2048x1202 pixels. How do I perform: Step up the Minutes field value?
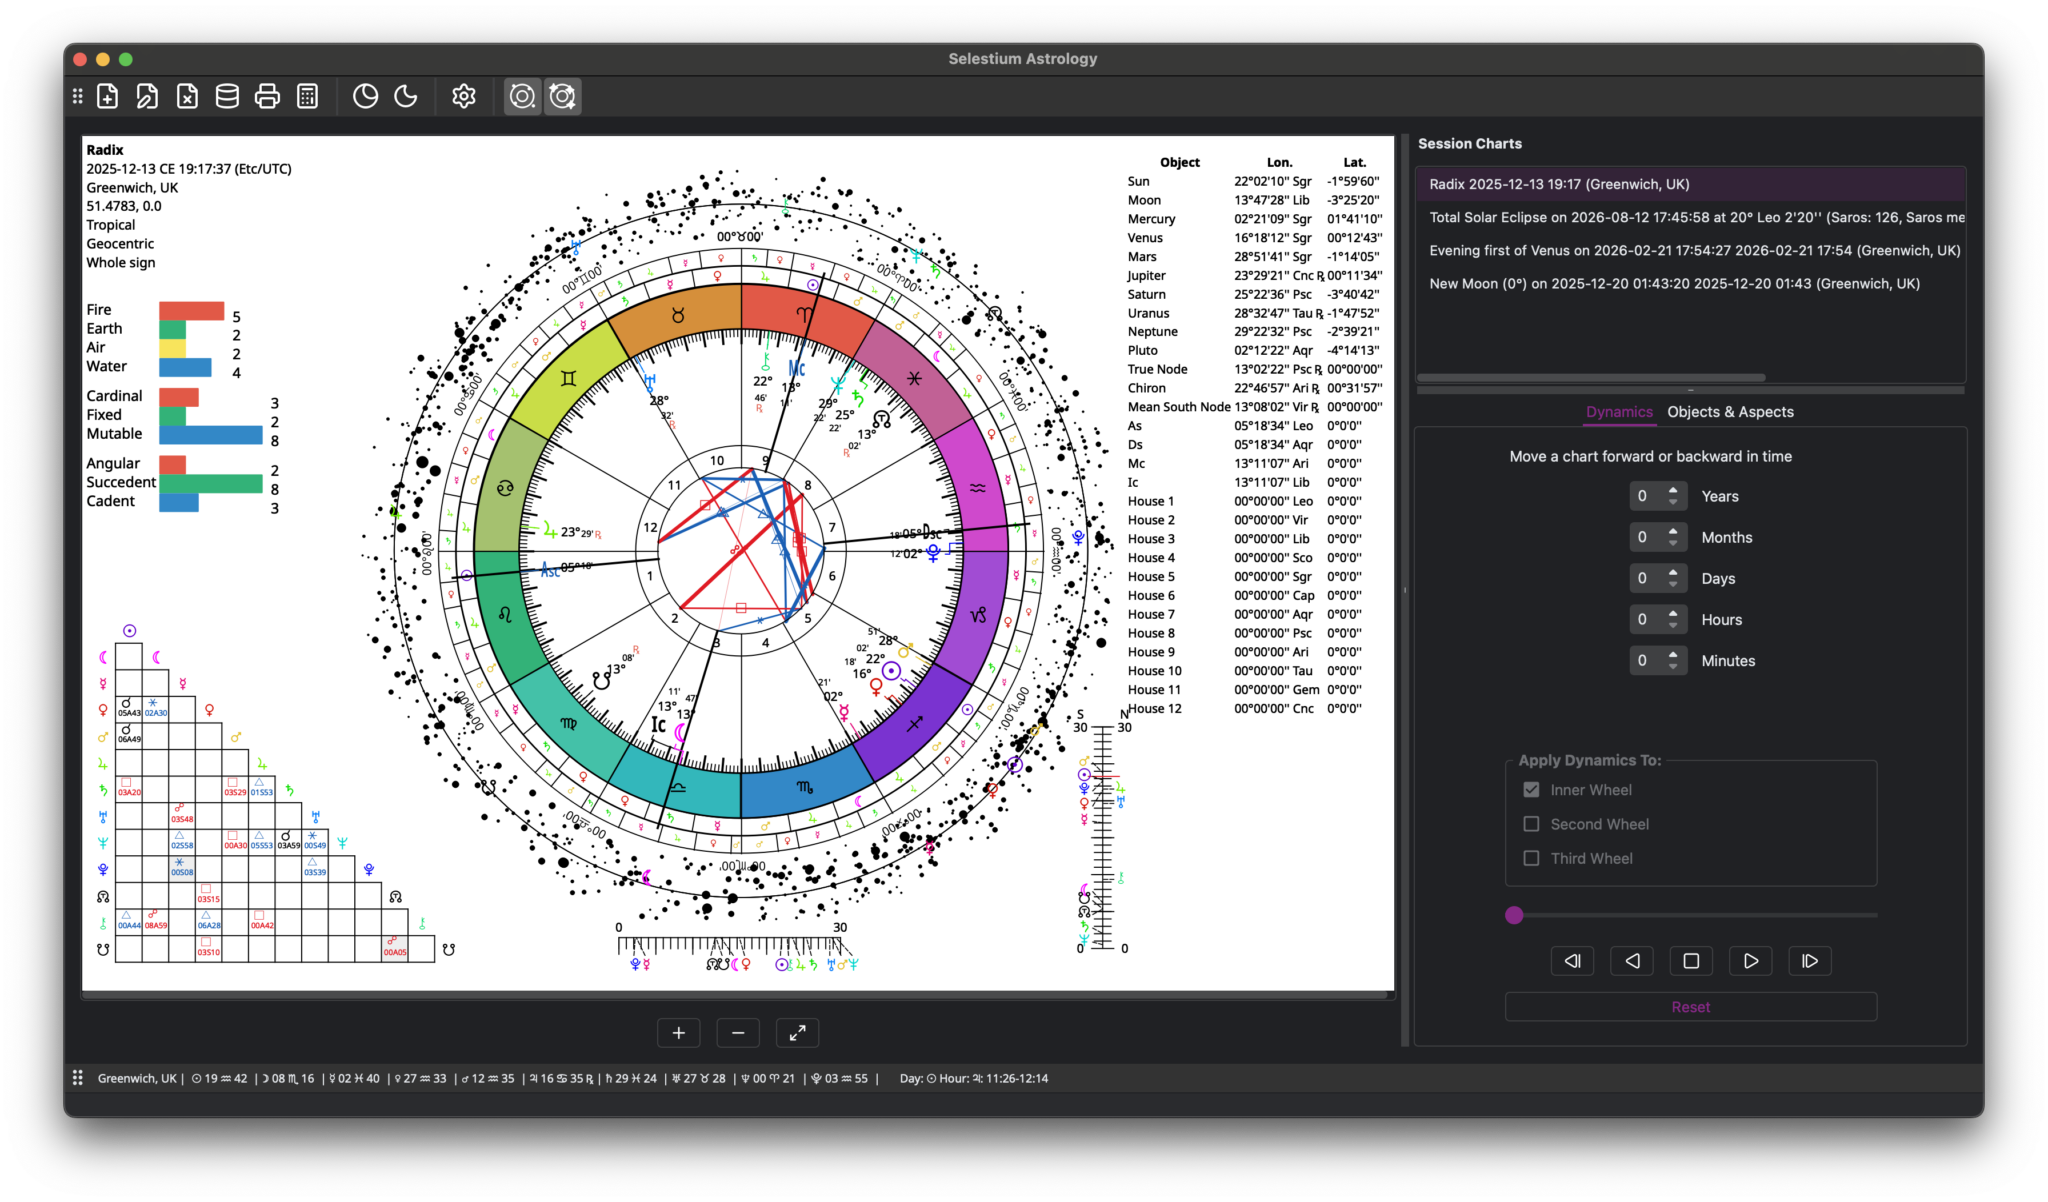pos(1673,655)
